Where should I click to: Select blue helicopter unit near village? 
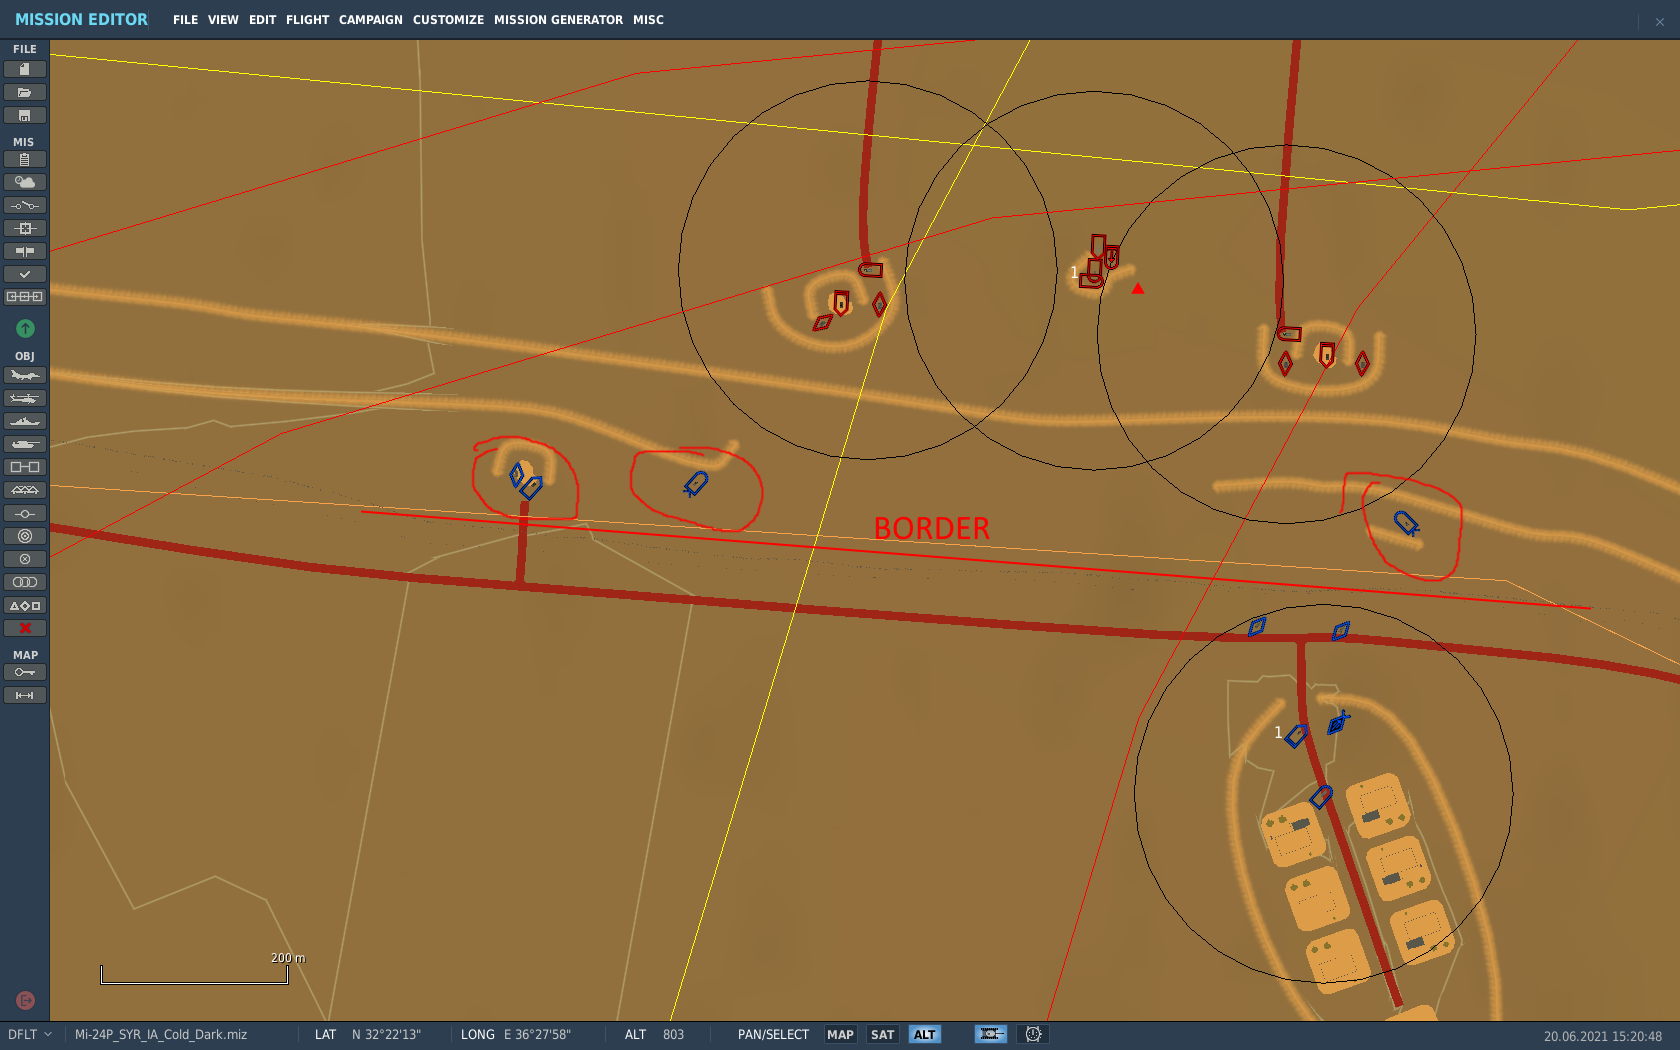(1338, 722)
